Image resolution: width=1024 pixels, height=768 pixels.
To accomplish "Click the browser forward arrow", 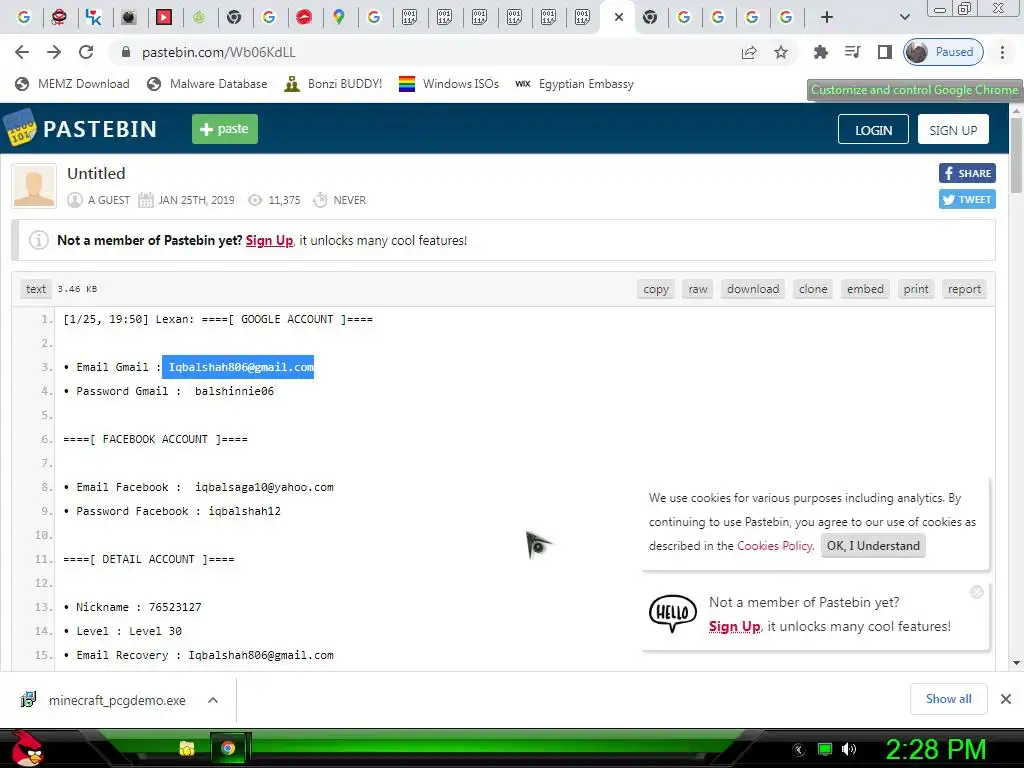I will (x=54, y=52).
